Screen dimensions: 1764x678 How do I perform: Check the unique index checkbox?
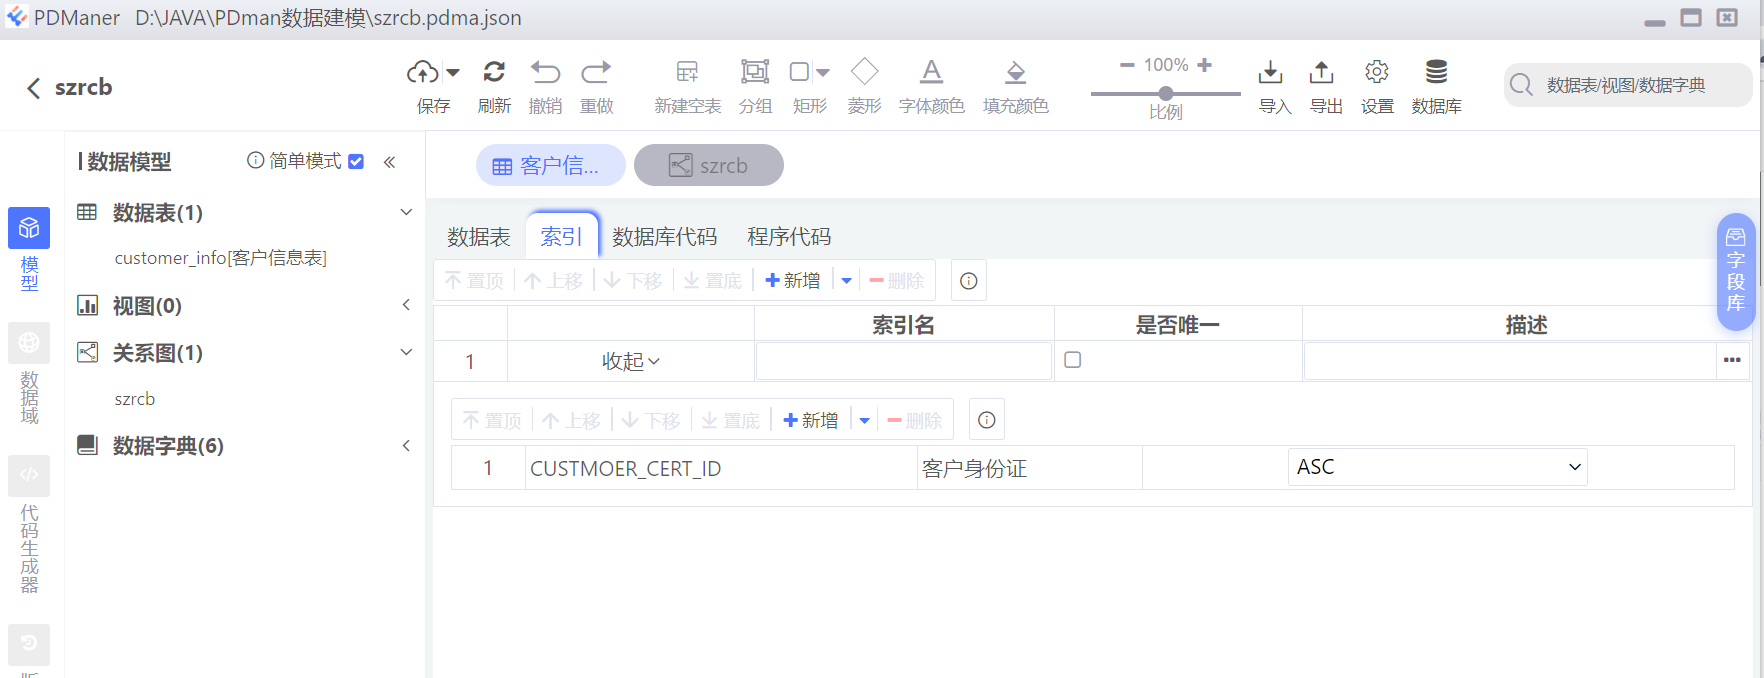pos(1073,360)
